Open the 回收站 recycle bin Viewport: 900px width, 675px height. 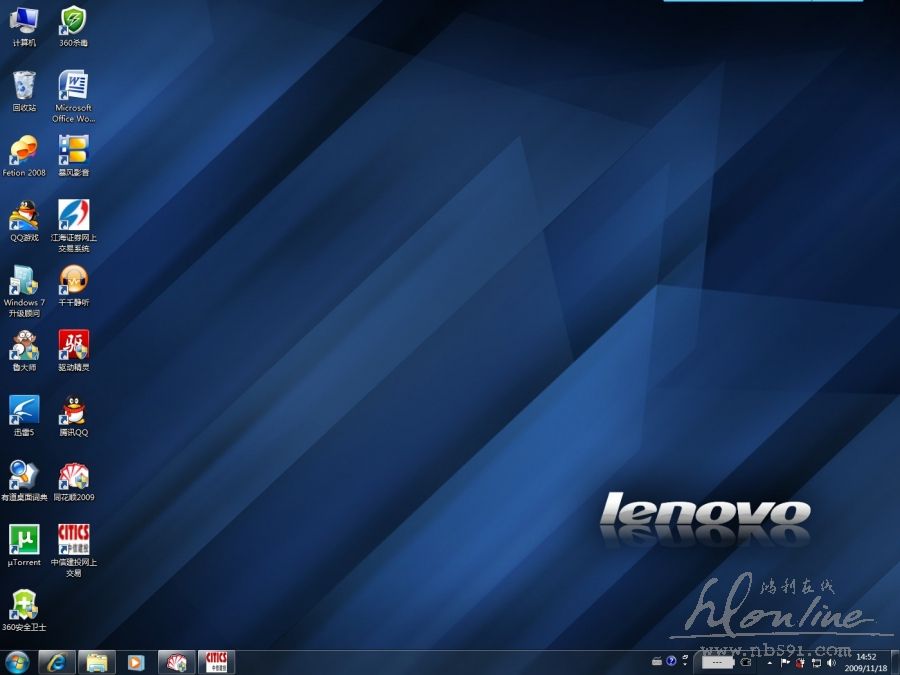[24, 85]
